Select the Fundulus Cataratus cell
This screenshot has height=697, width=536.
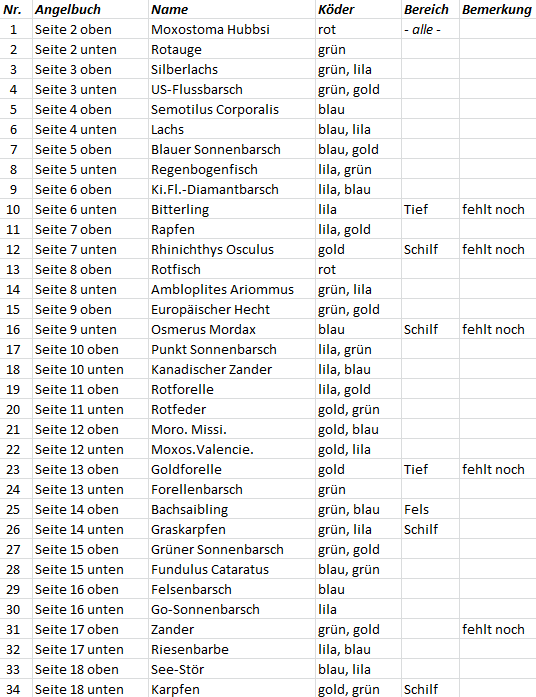point(232,569)
